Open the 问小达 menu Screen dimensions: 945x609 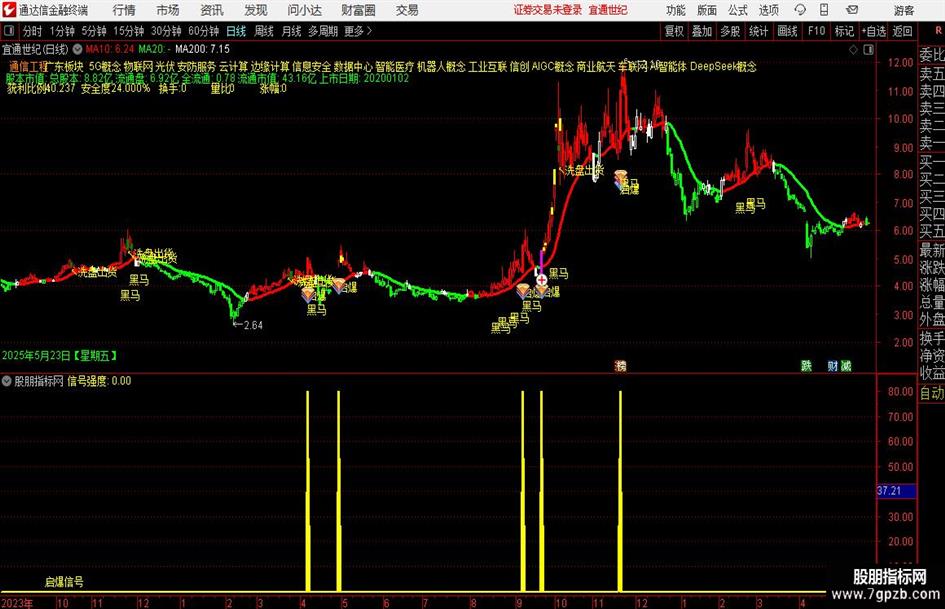pos(304,10)
